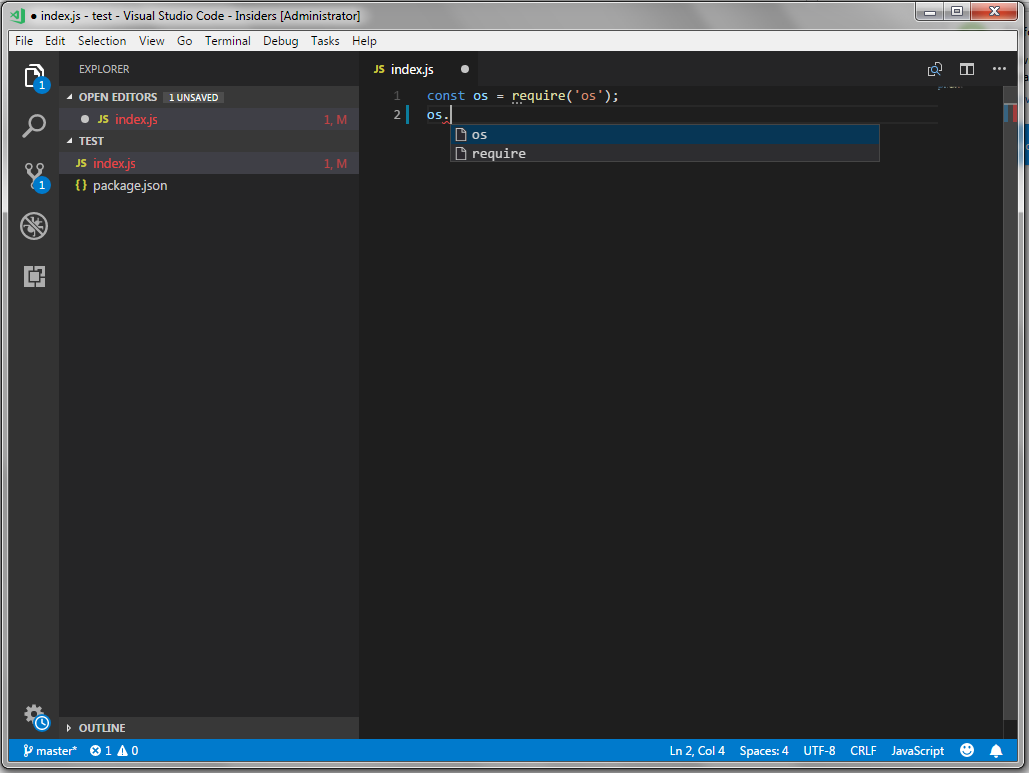Split the editor with split icon
1029x773 pixels.
pos(967,70)
